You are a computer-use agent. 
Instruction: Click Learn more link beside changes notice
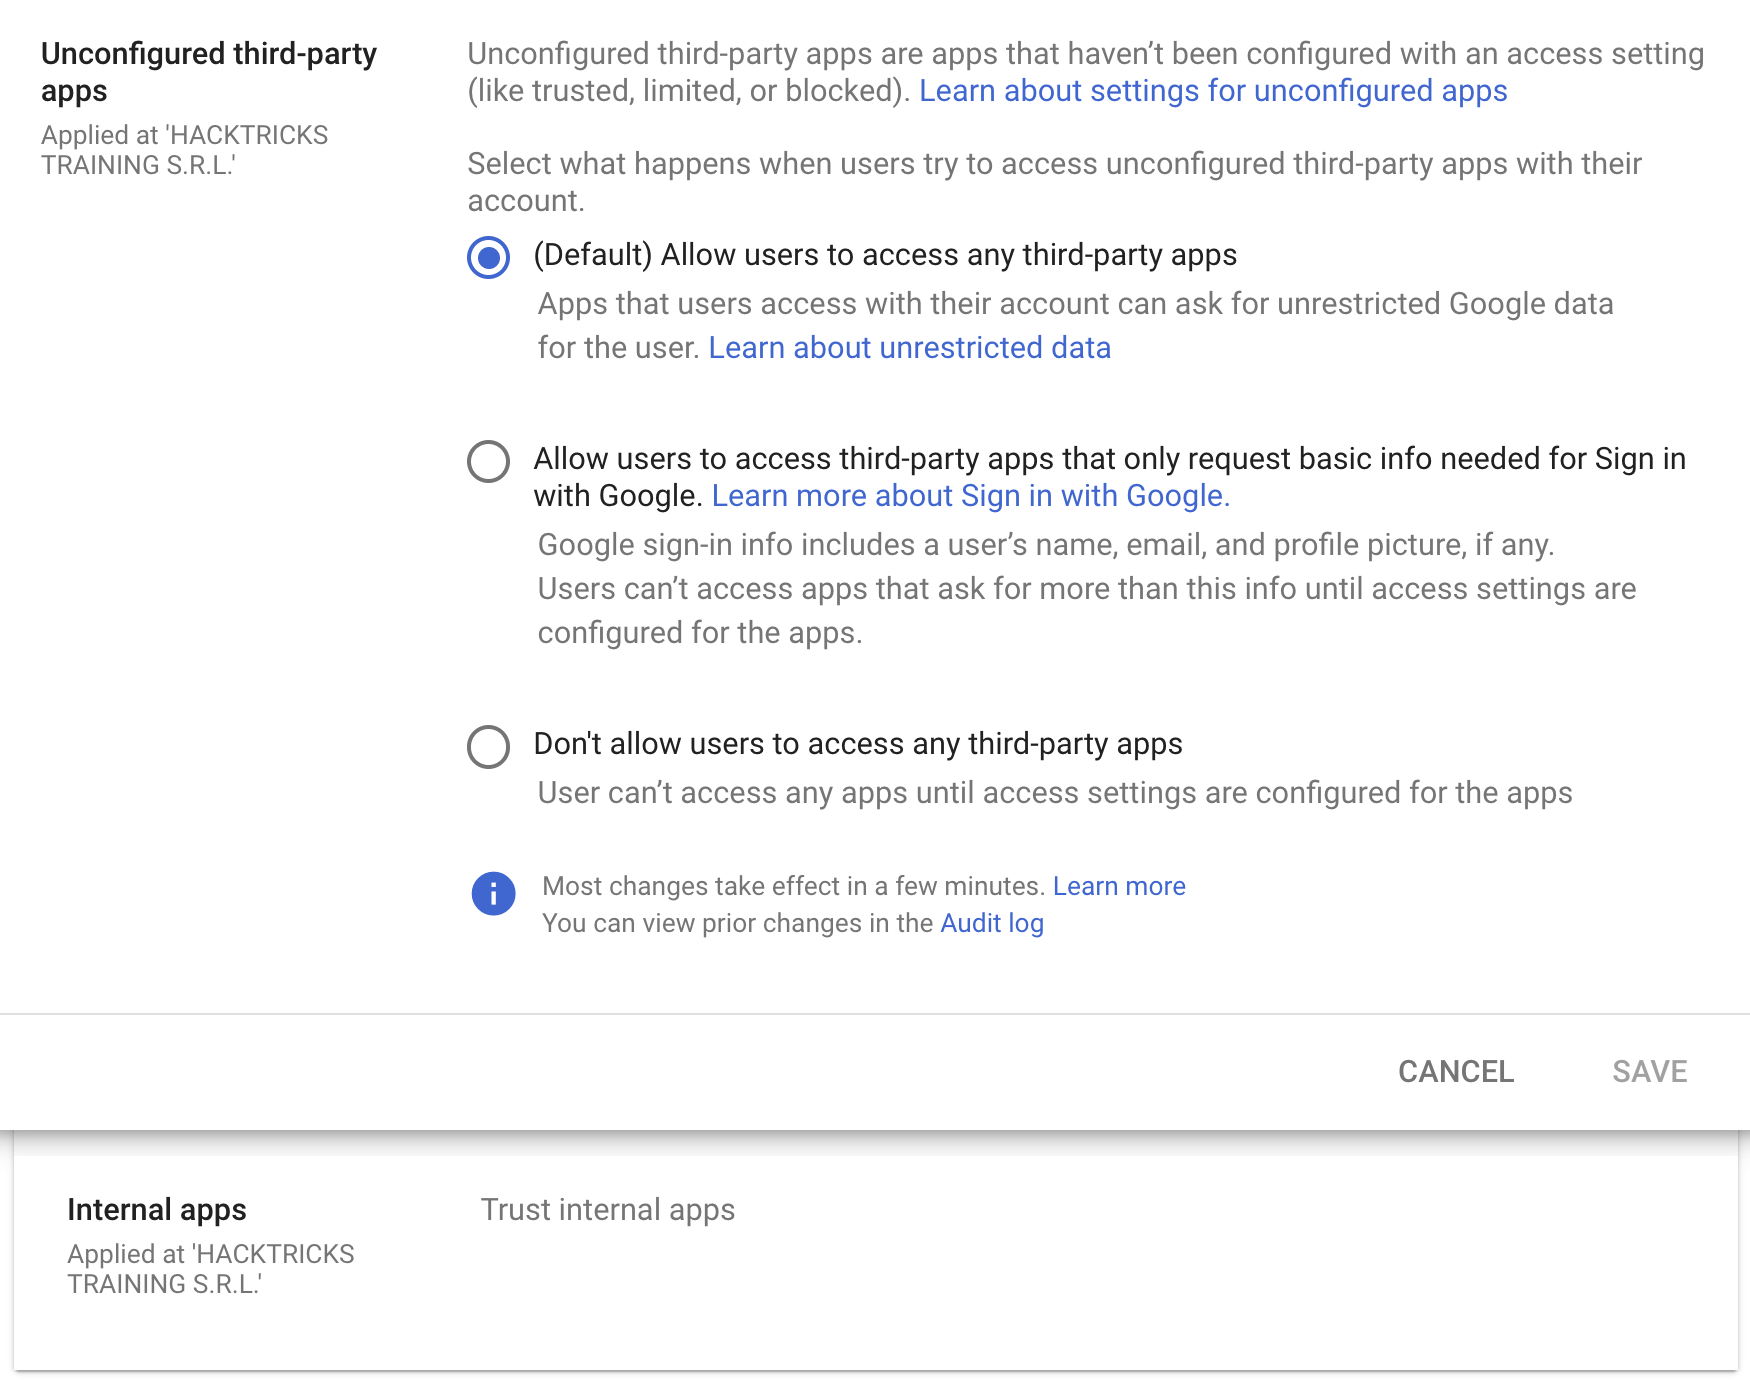click(1118, 886)
